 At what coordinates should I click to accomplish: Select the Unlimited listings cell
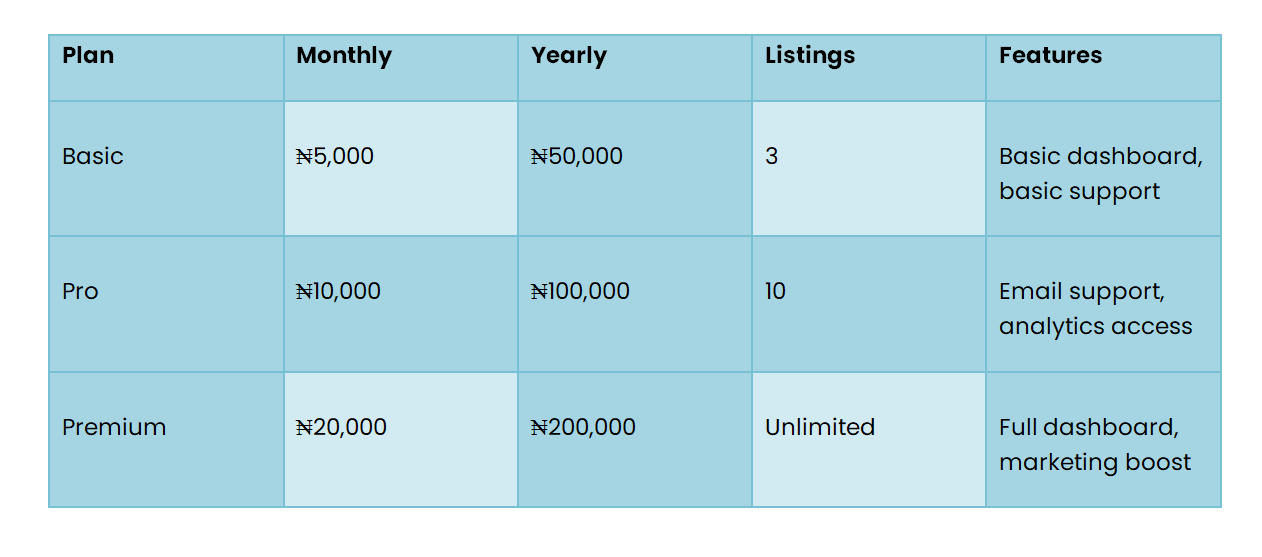869,440
